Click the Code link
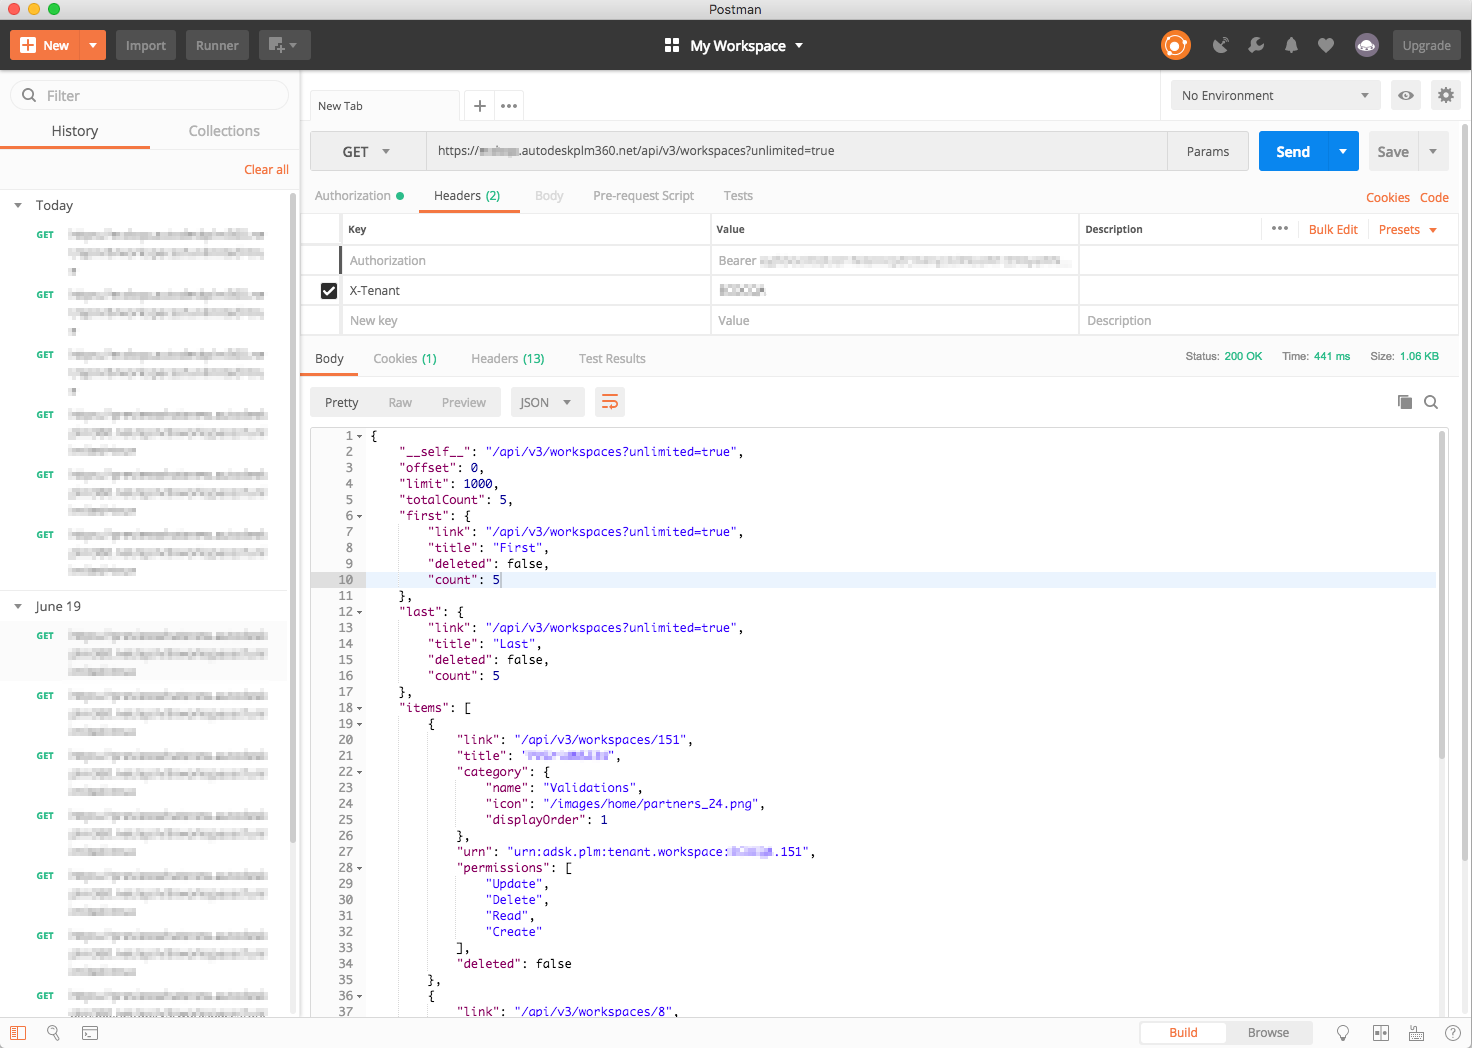 click(1434, 198)
